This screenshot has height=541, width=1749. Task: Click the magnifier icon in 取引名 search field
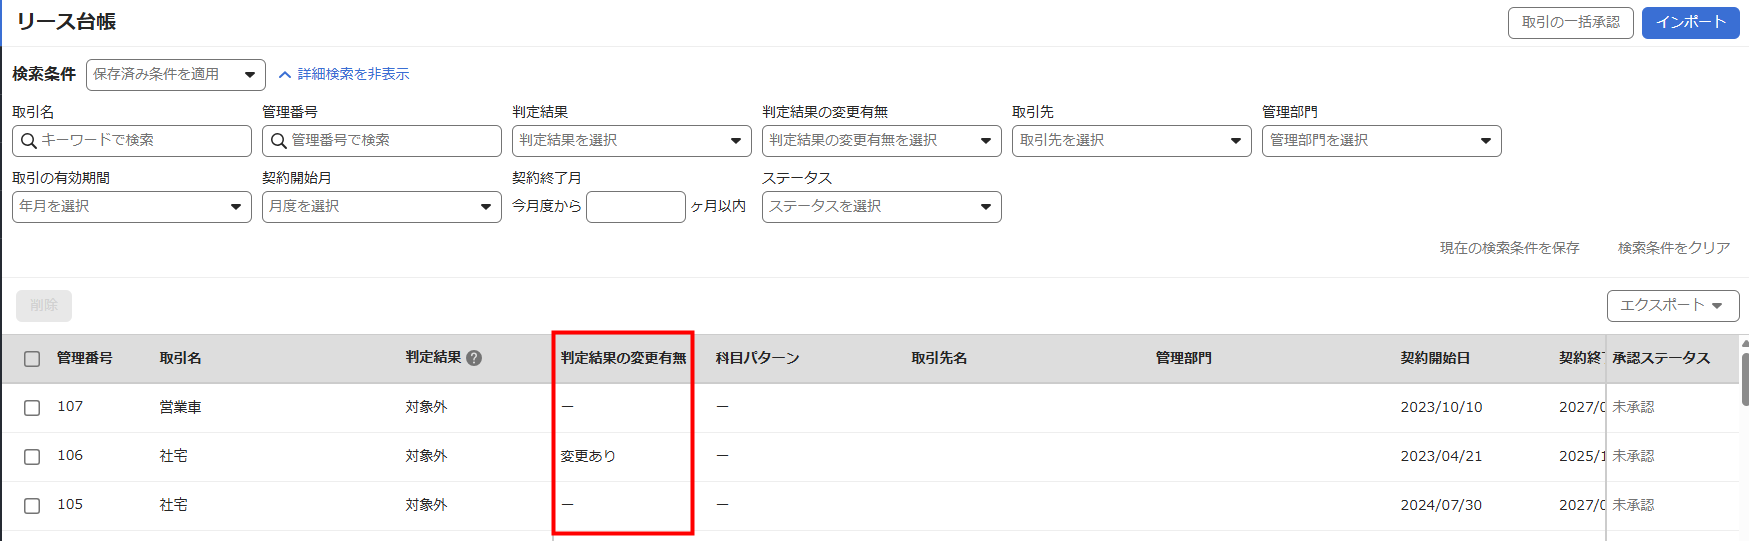pos(29,141)
